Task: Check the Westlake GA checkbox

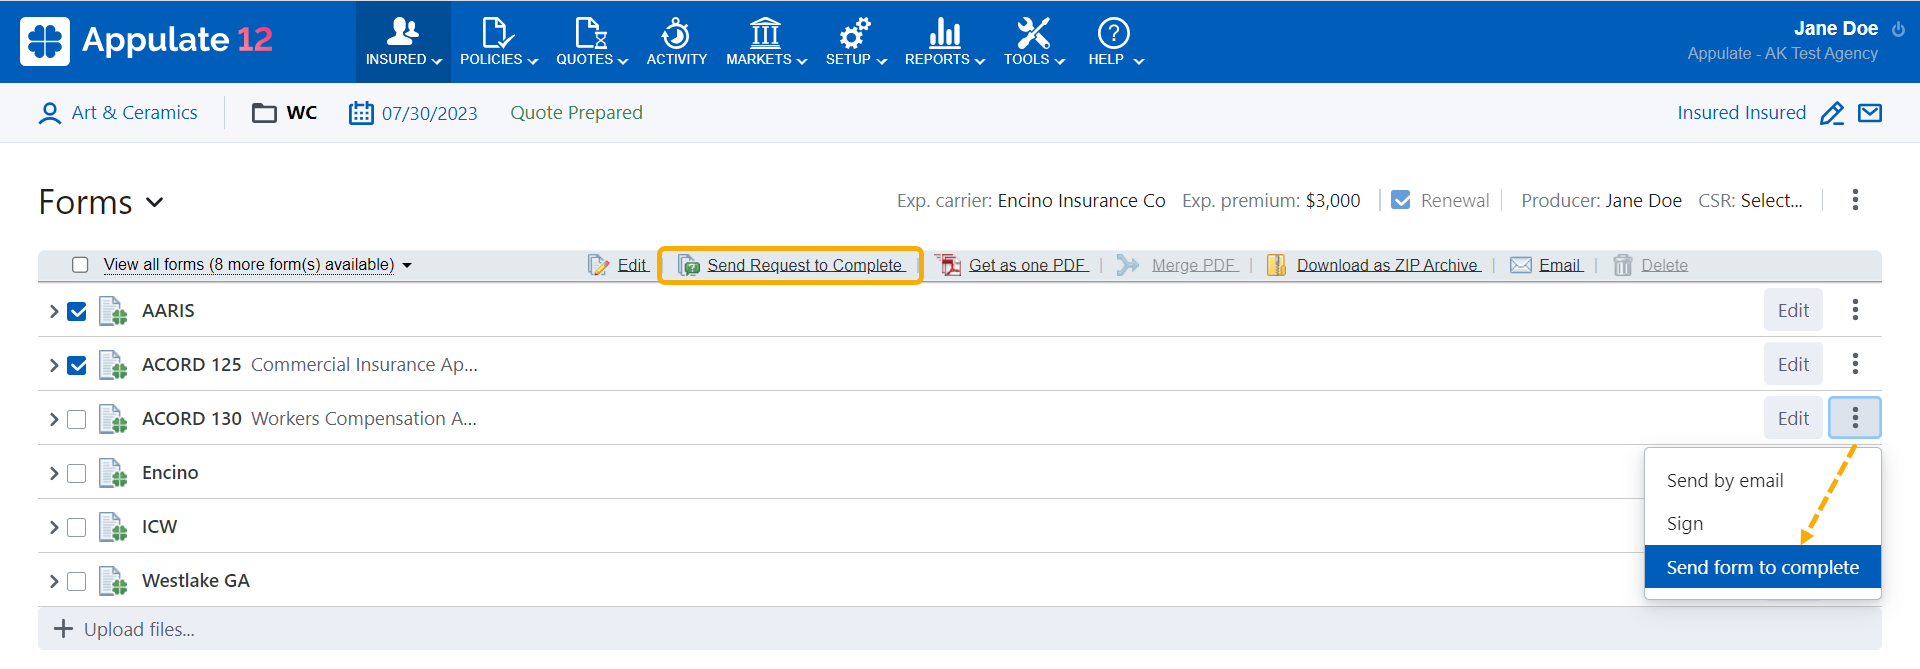Action: tap(77, 581)
